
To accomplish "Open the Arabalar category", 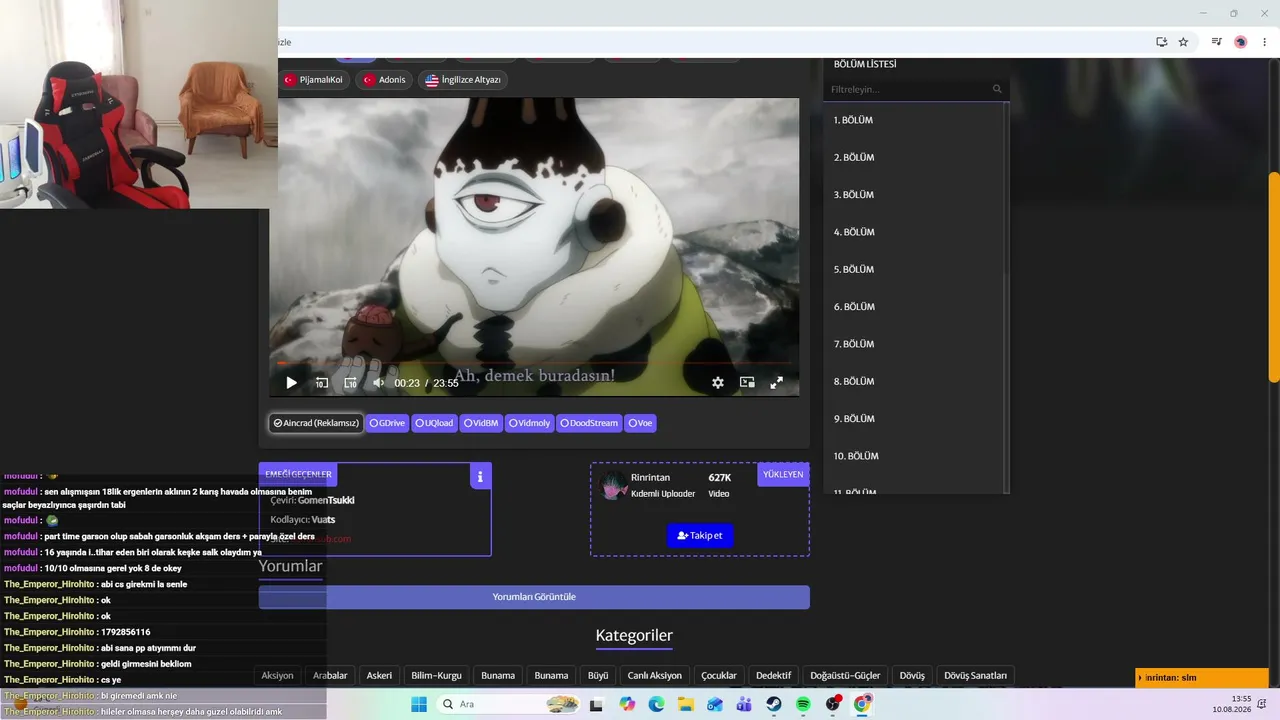I will [x=330, y=676].
